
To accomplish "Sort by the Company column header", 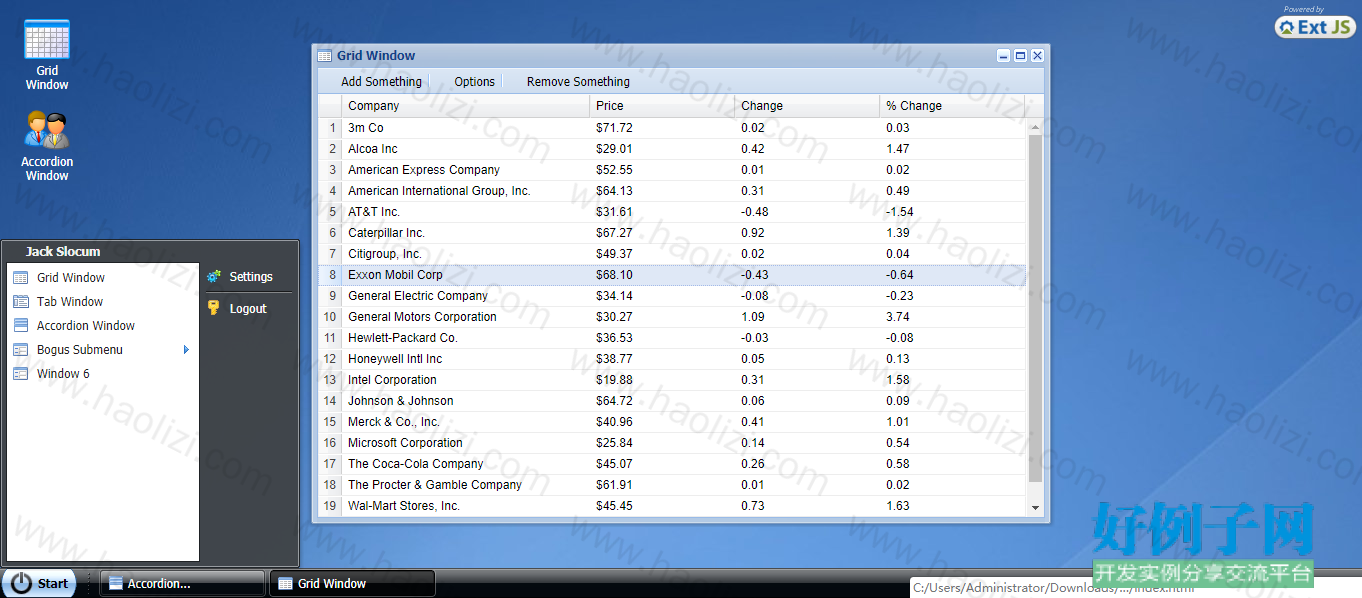I will [465, 106].
